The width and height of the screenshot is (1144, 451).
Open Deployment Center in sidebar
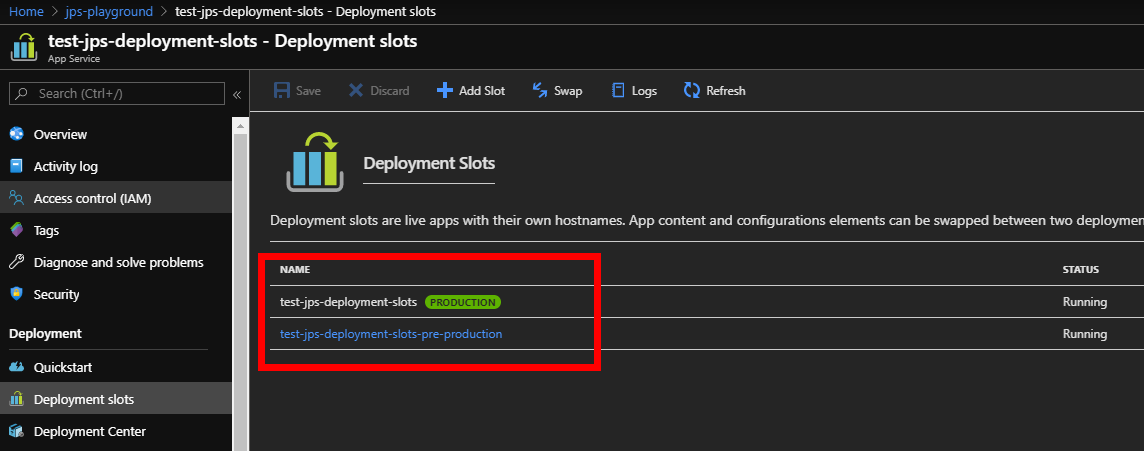pyautogui.click(x=89, y=431)
